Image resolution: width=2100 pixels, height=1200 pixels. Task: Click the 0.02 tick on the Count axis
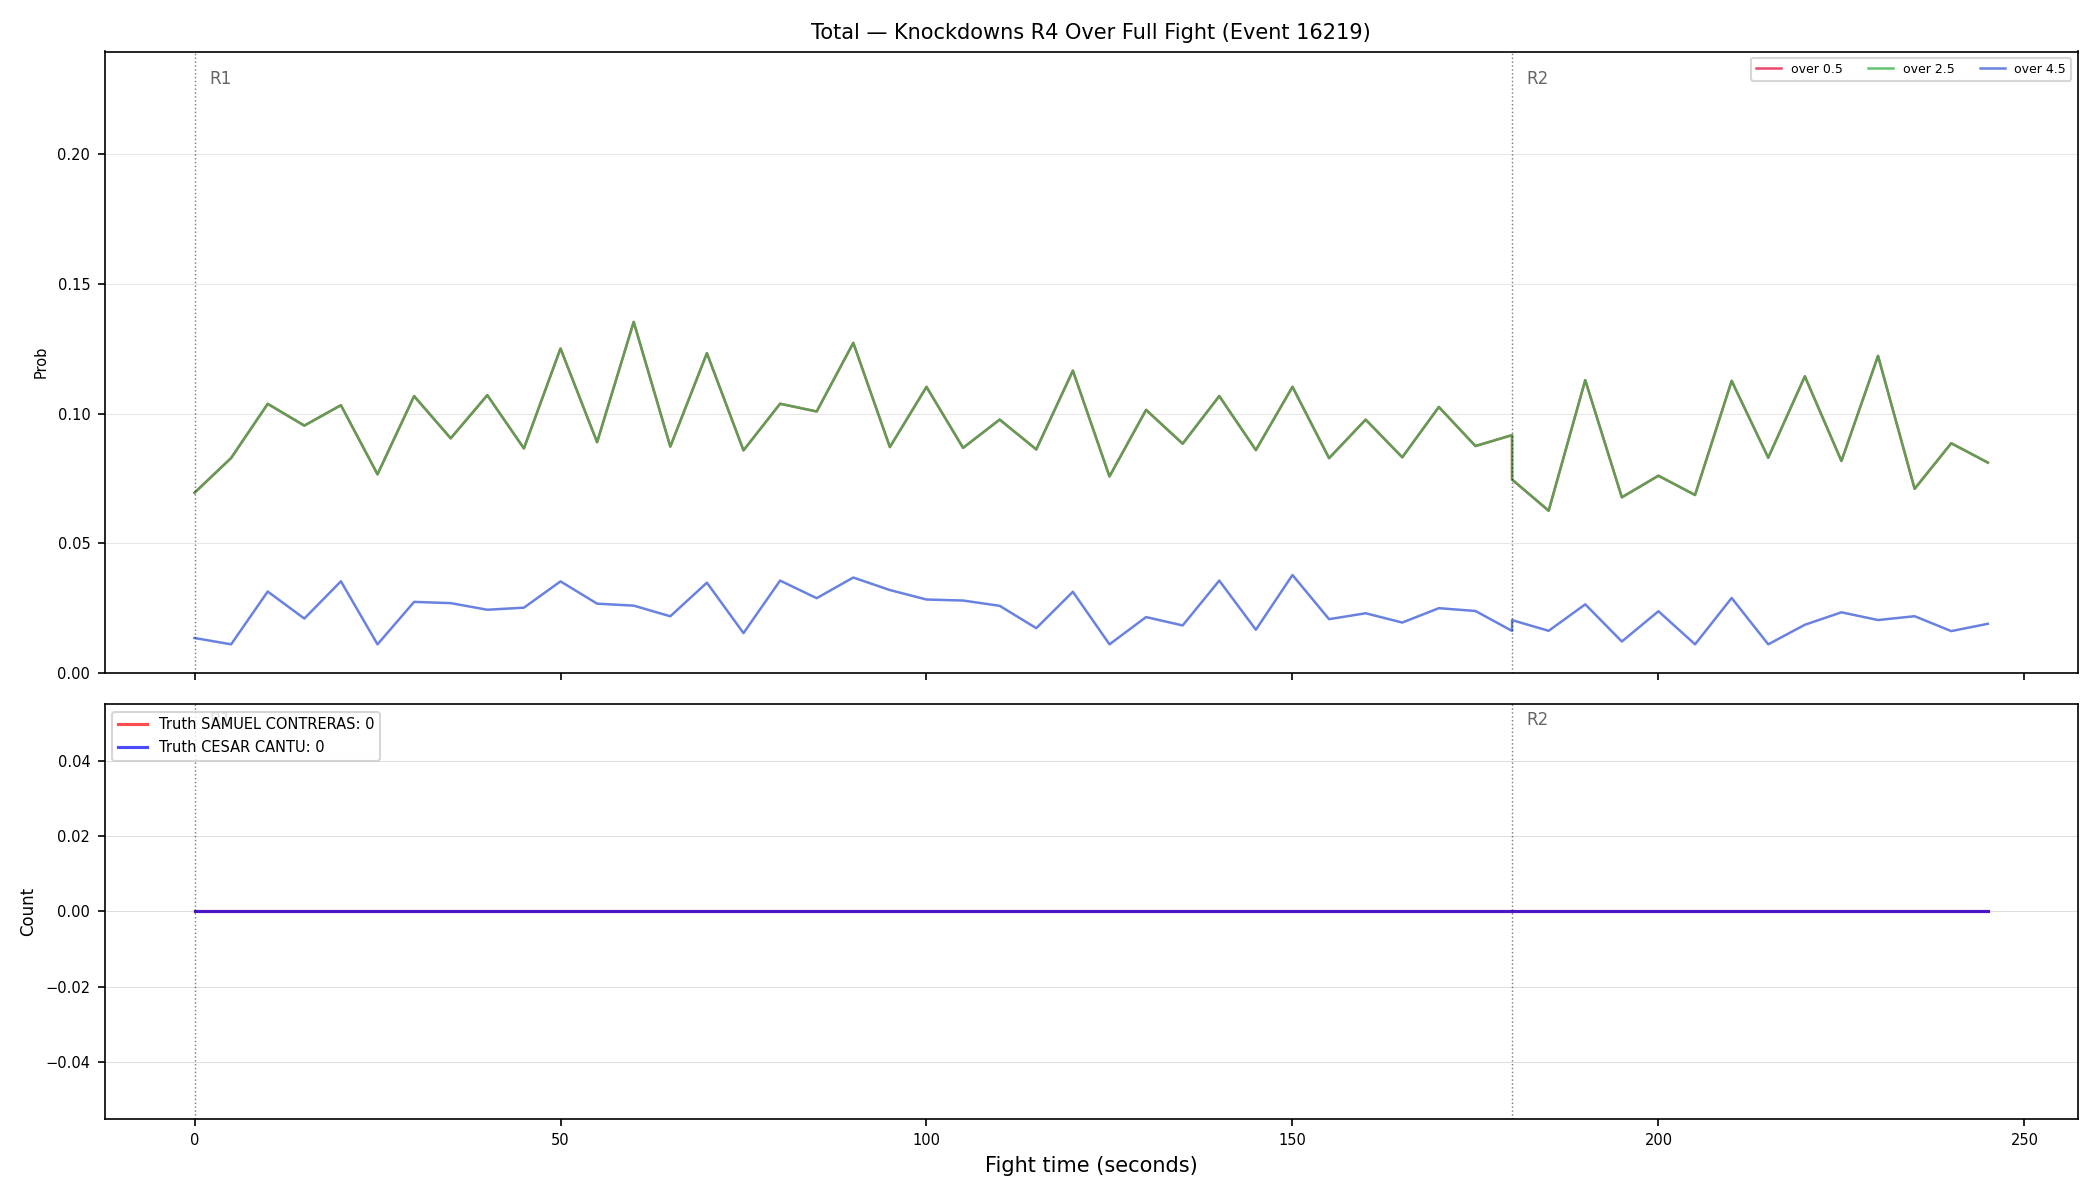click(74, 836)
